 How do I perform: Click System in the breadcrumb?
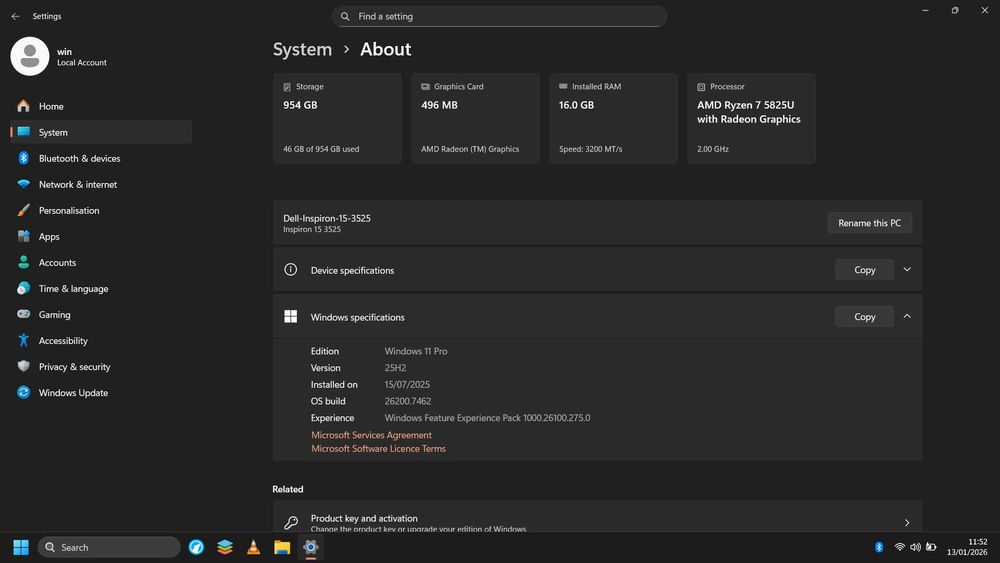pos(302,49)
